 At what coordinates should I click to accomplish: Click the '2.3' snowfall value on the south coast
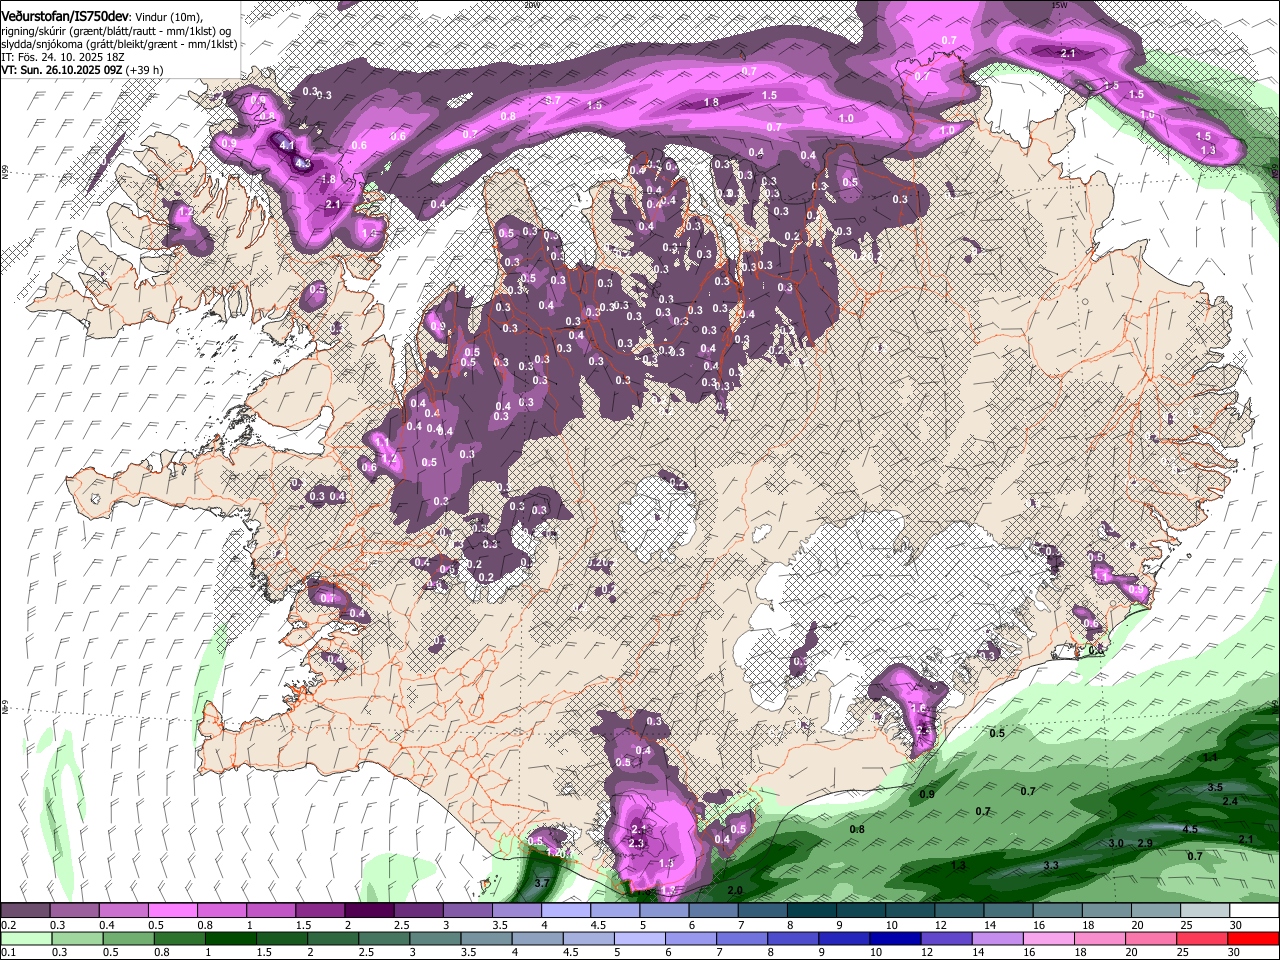click(x=637, y=843)
